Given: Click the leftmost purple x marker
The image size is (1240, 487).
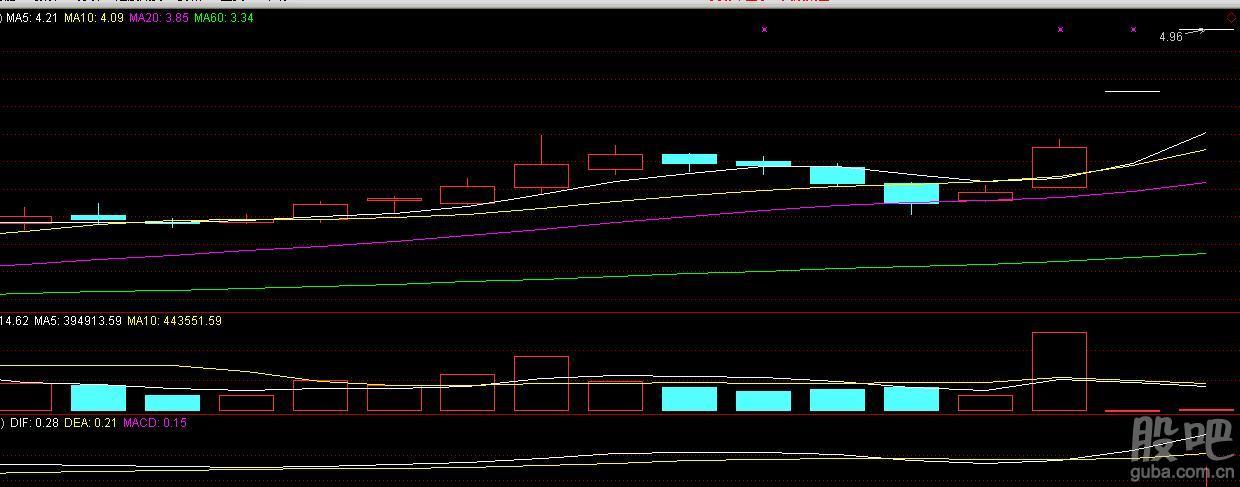Looking at the screenshot, I should [x=765, y=30].
